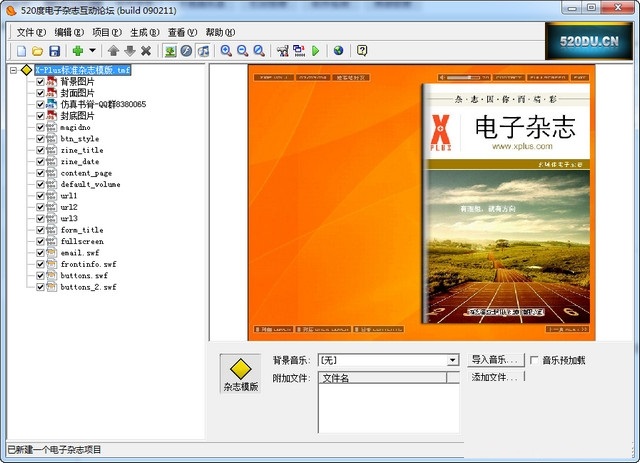Select the zine_title tree item
Viewport: 640px width, 463px height.
[81, 150]
